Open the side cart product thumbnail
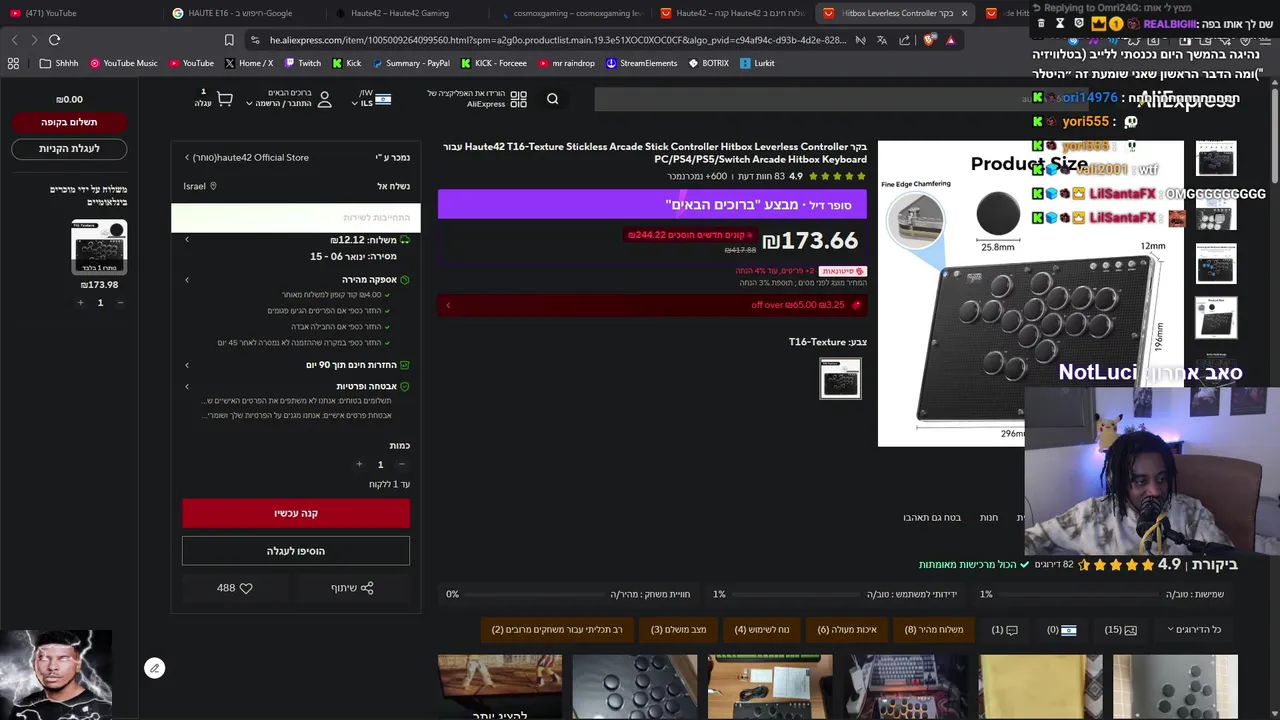This screenshot has width=1280, height=720. (x=99, y=247)
